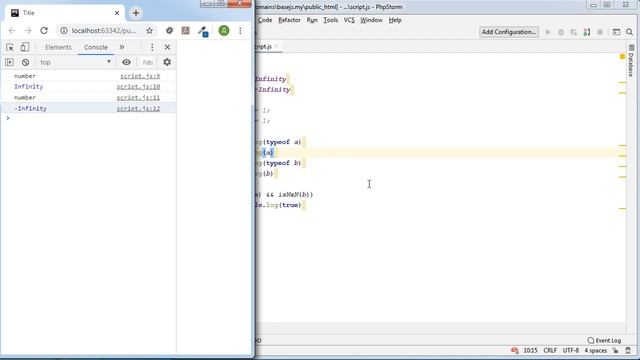Image resolution: width=640 pixels, height=360 pixels.
Task: Open the Chrome three-dot menu
Action: pyautogui.click(x=240, y=31)
